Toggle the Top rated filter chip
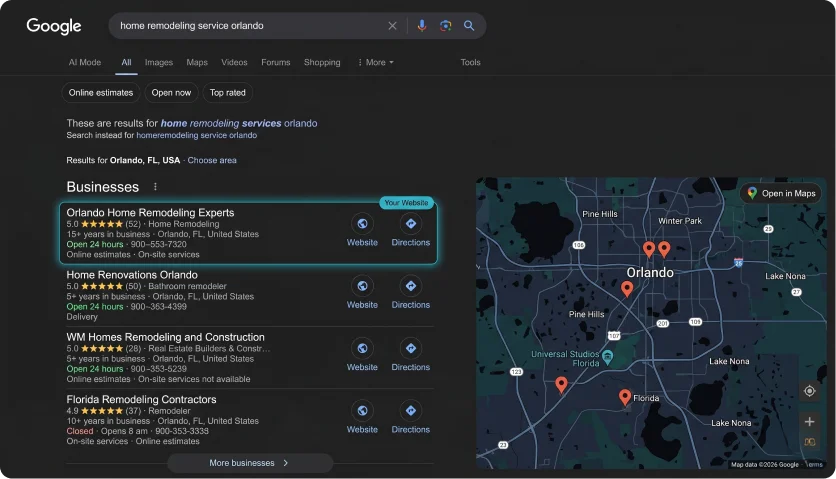 click(x=228, y=93)
